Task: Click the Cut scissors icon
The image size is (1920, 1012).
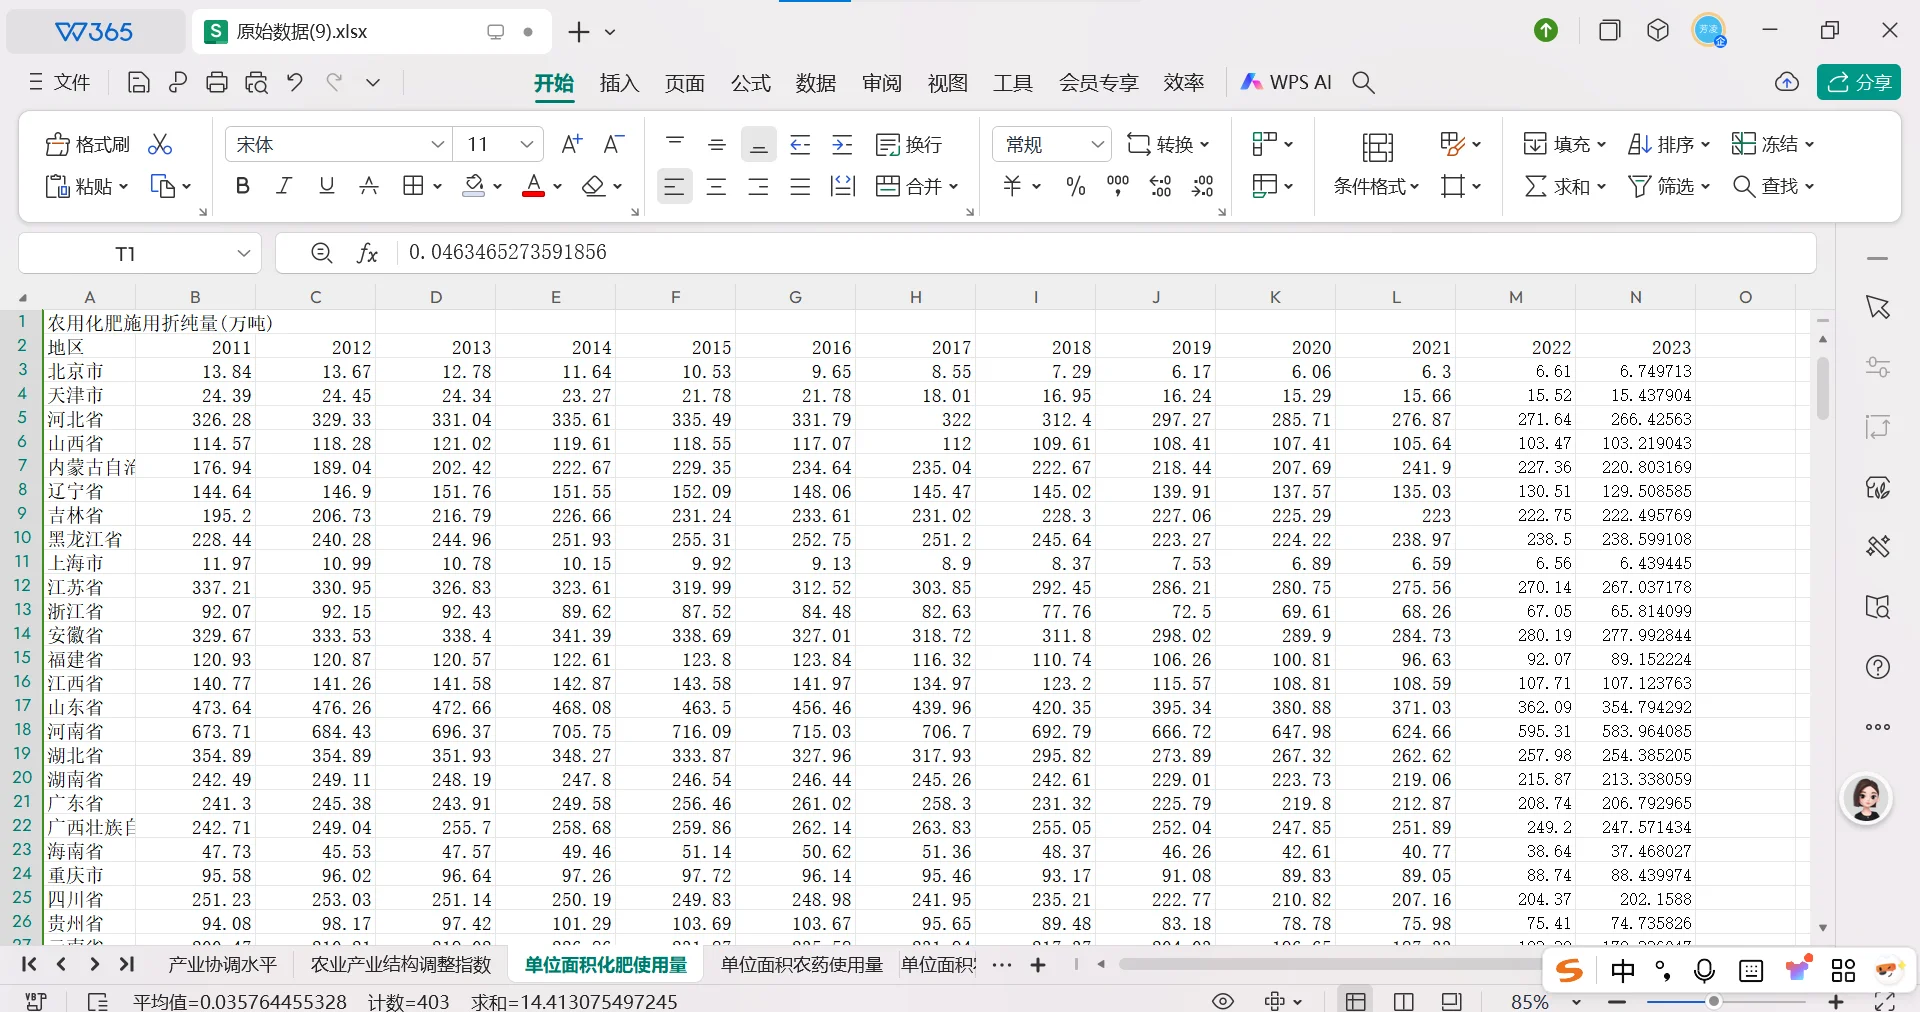Action: tap(160, 145)
